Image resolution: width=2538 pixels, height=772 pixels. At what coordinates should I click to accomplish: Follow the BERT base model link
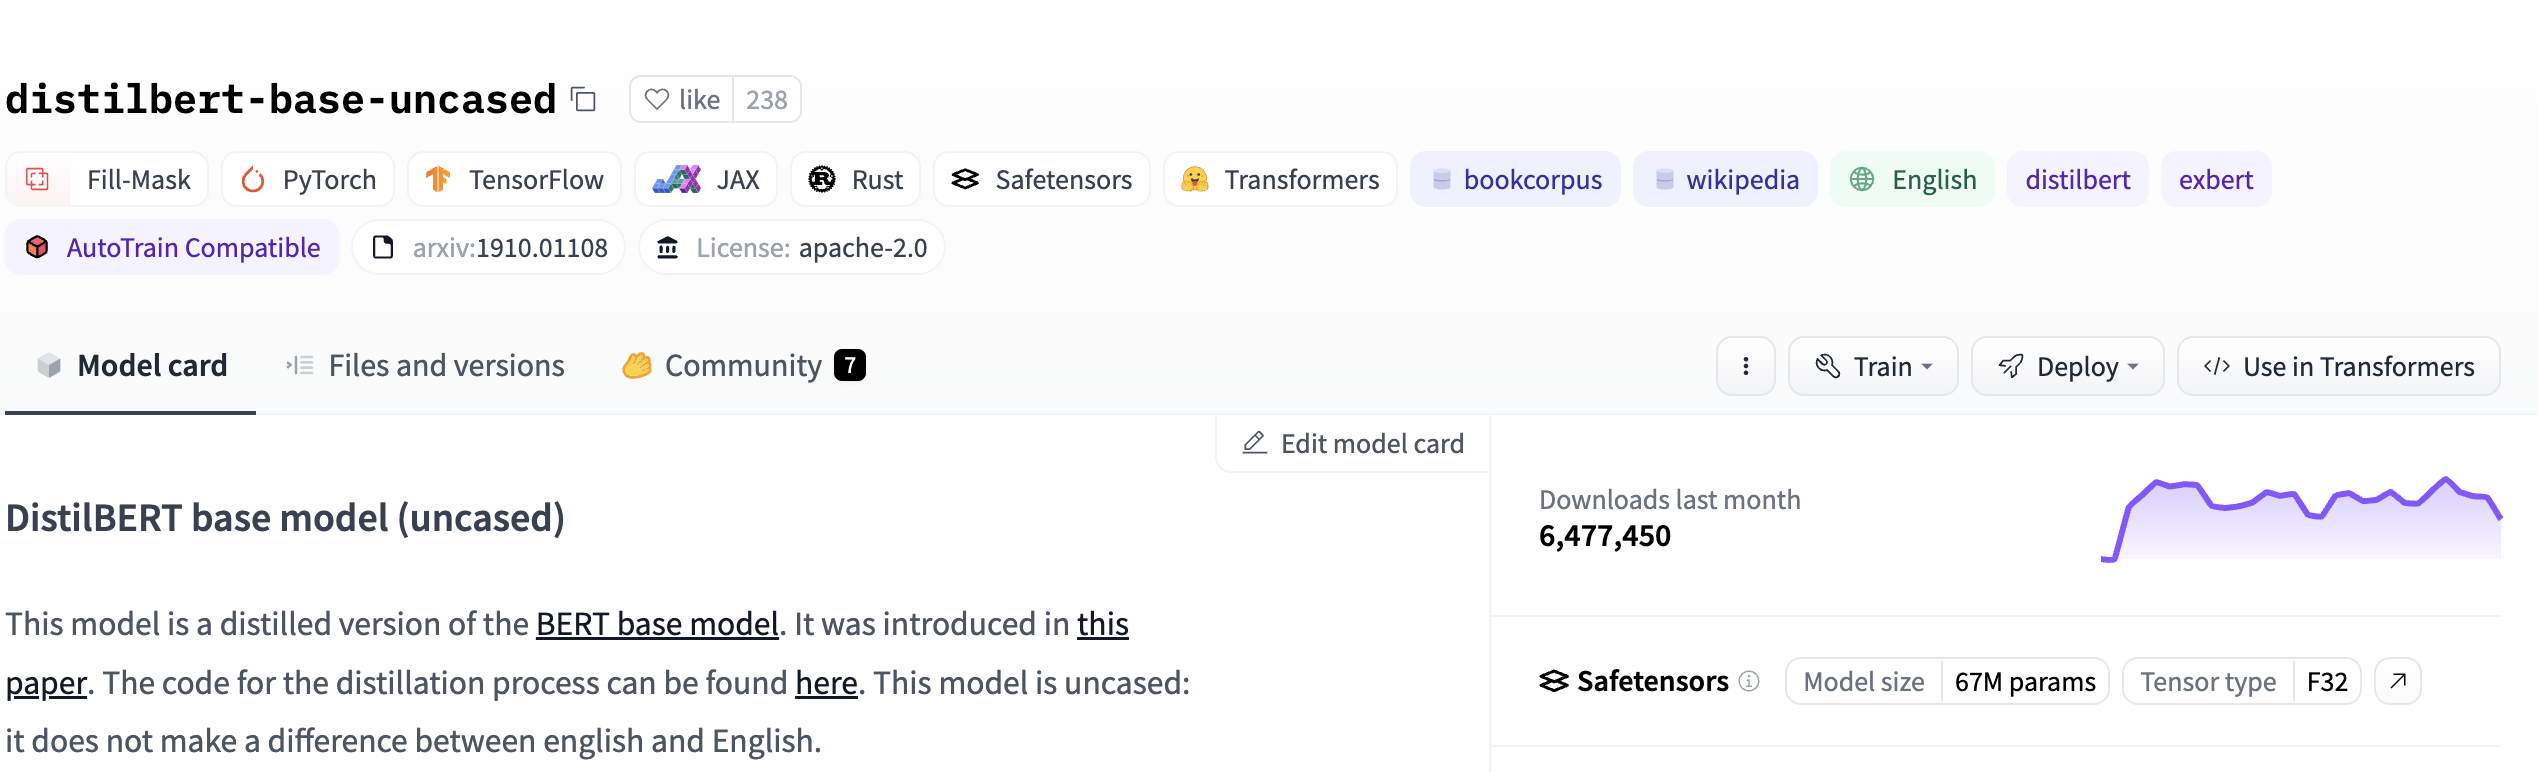click(657, 624)
